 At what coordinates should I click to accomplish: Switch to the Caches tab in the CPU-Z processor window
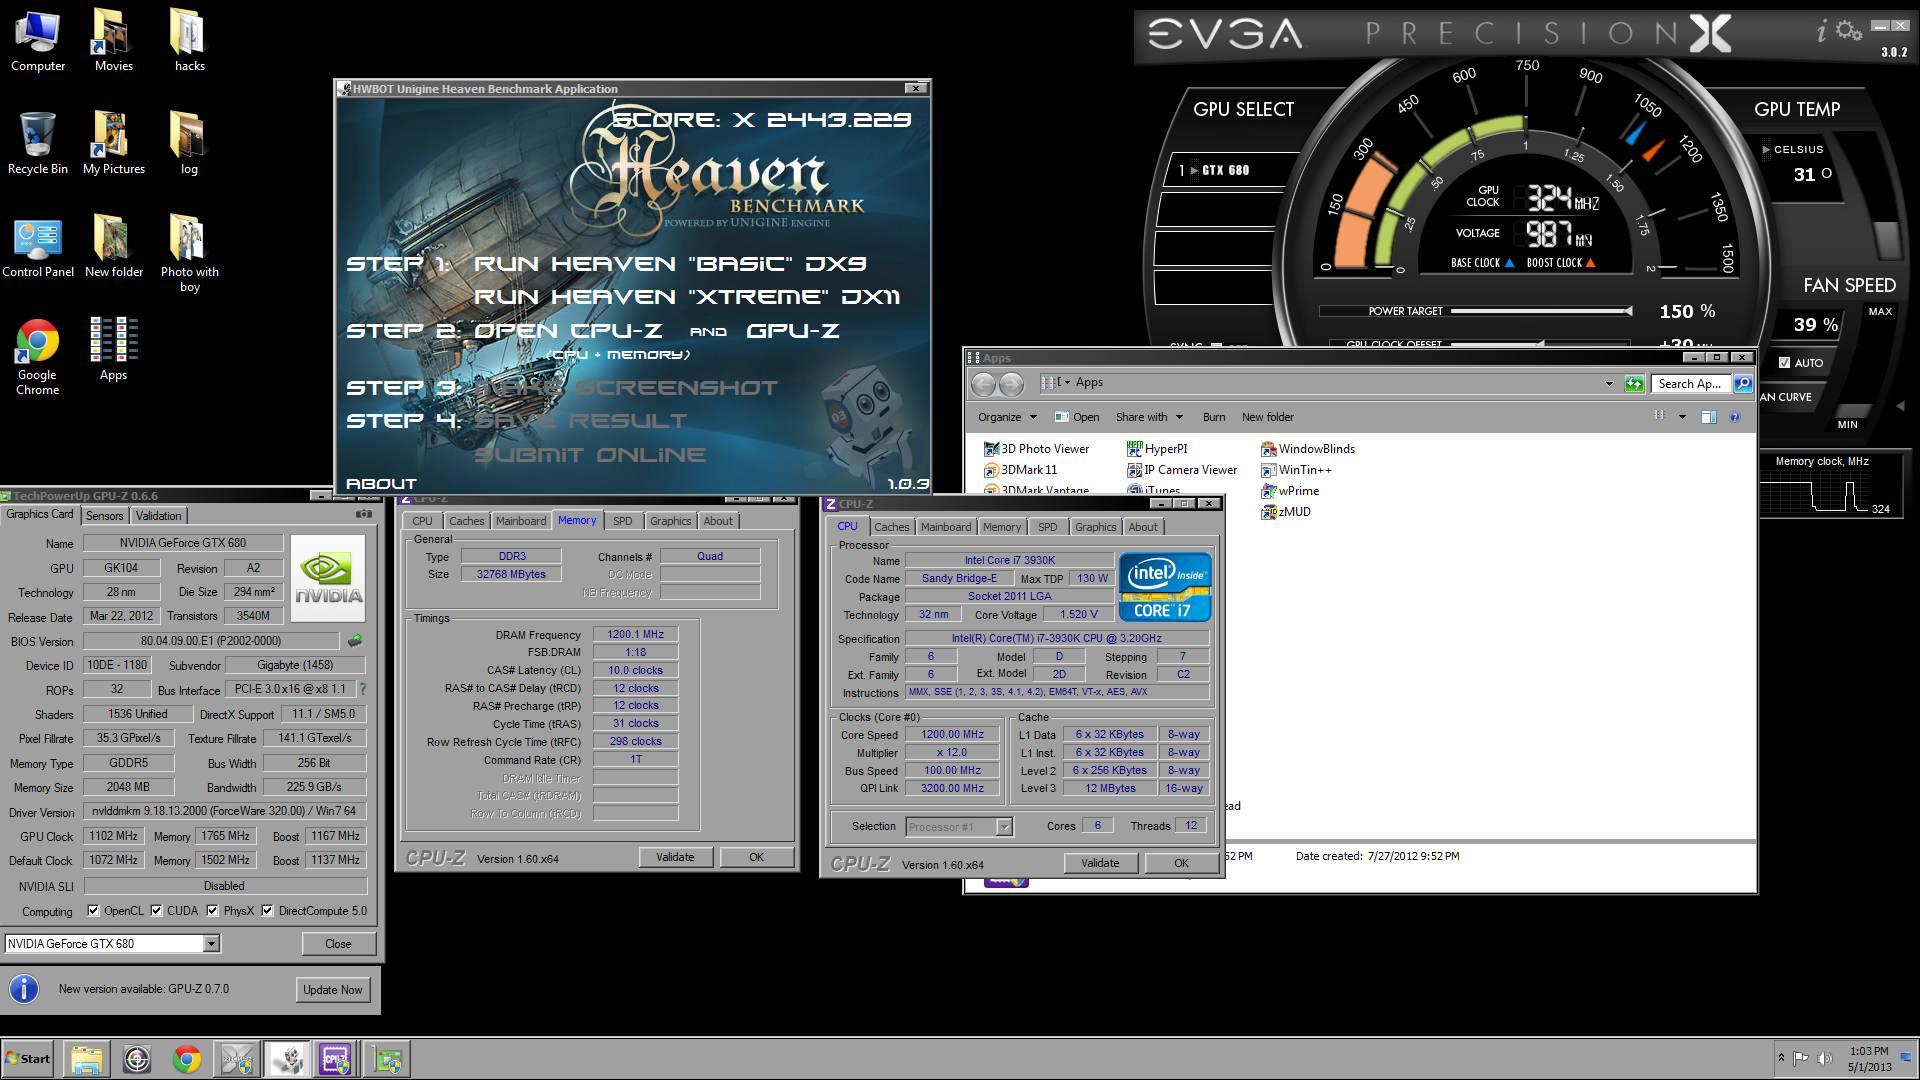coord(891,527)
